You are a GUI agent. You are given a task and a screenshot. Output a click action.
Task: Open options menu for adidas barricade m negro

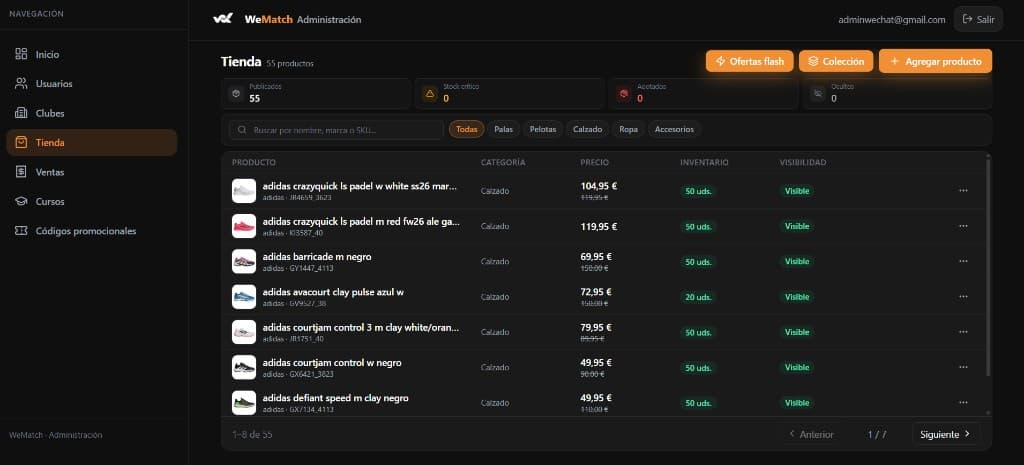(963, 261)
